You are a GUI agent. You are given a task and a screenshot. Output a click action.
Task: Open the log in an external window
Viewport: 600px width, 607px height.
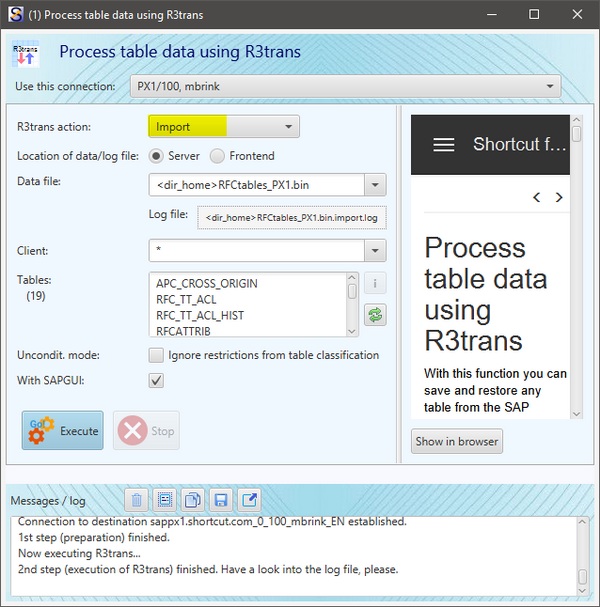coord(249,499)
